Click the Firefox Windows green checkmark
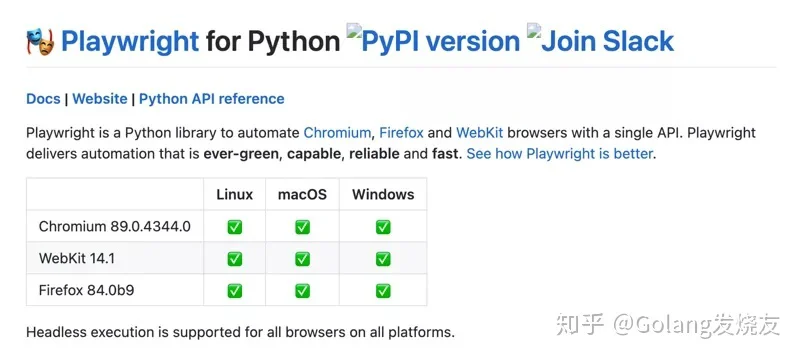Image resolution: width=800 pixels, height=360 pixels. coord(383,291)
